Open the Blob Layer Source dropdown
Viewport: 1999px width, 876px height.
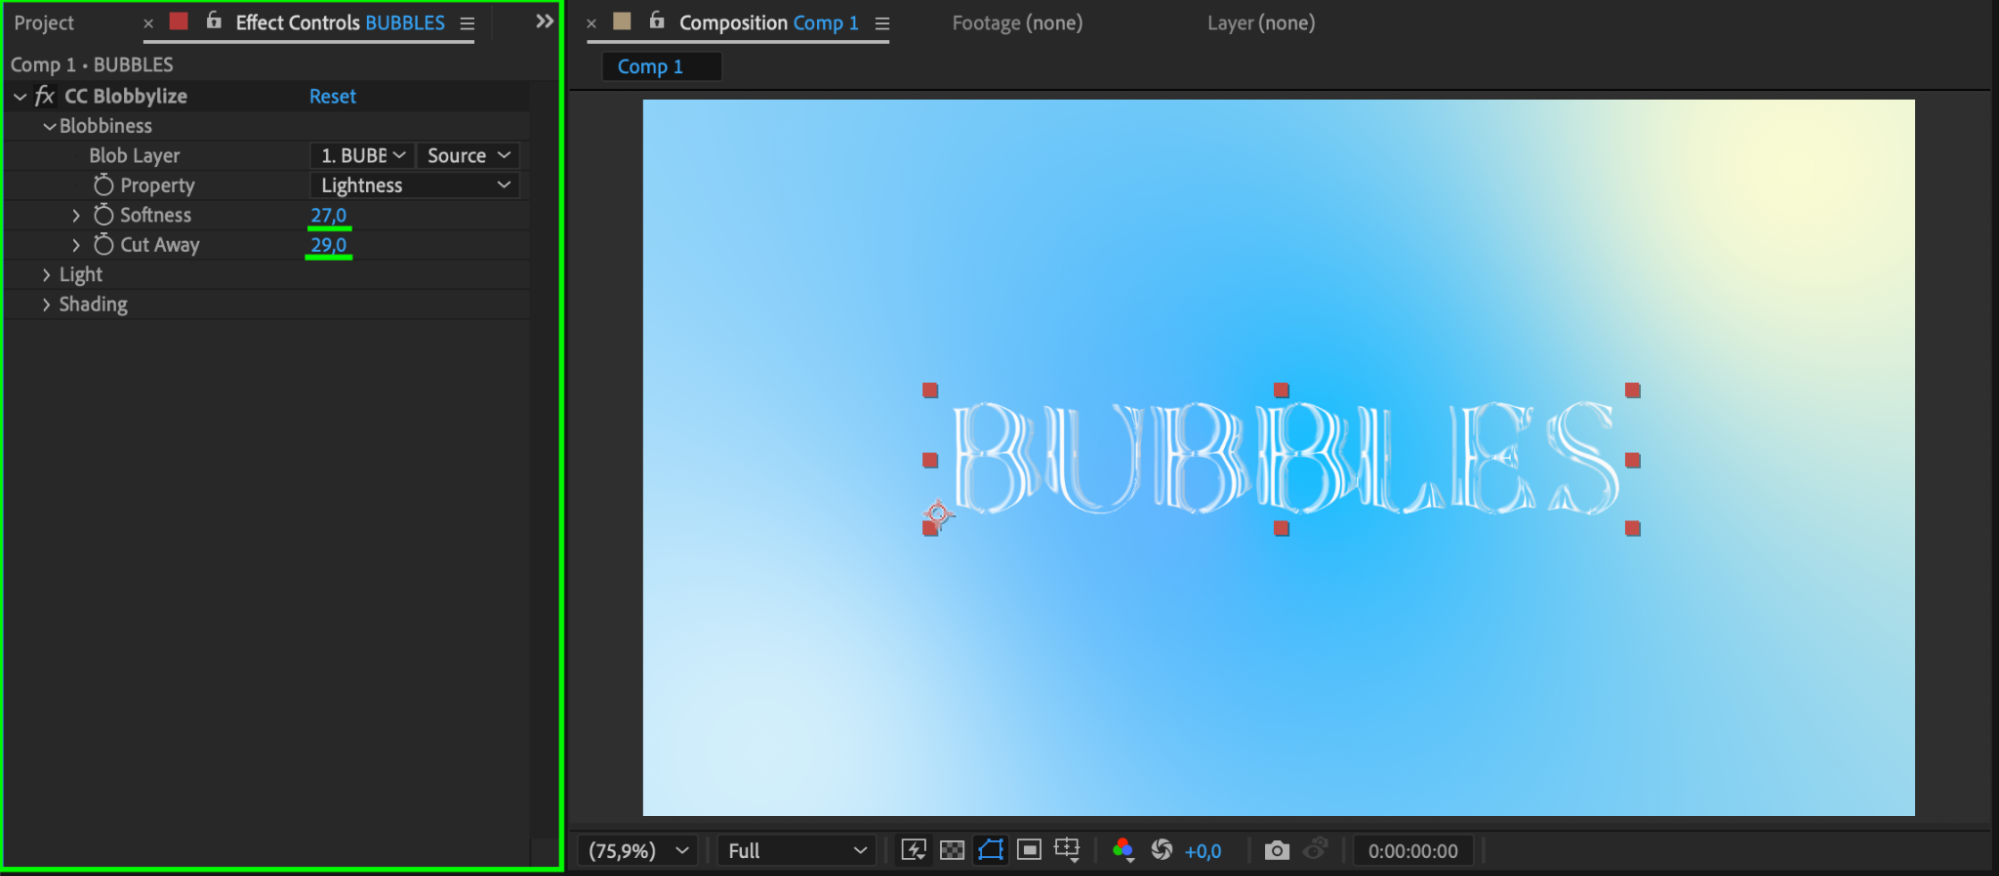tap(468, 156)
